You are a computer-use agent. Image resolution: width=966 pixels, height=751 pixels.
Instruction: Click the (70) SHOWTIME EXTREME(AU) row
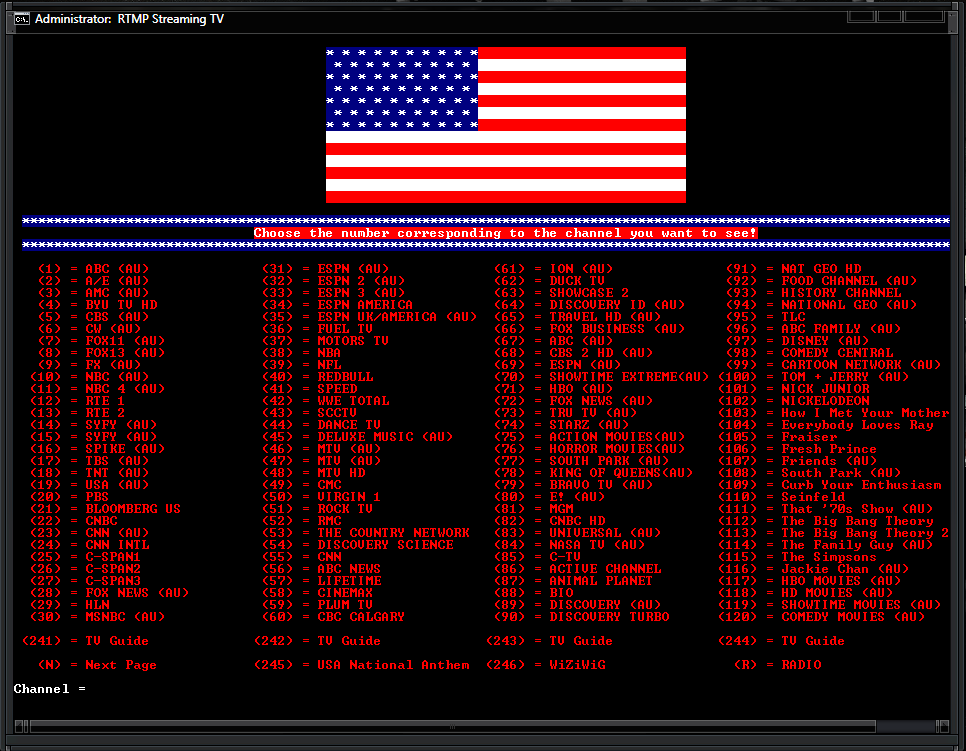point(602,377)
